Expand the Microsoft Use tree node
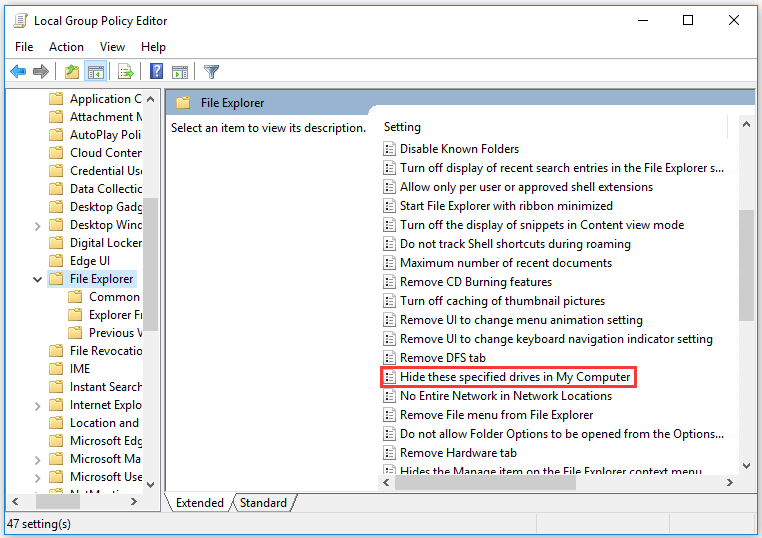 [37, 478]
